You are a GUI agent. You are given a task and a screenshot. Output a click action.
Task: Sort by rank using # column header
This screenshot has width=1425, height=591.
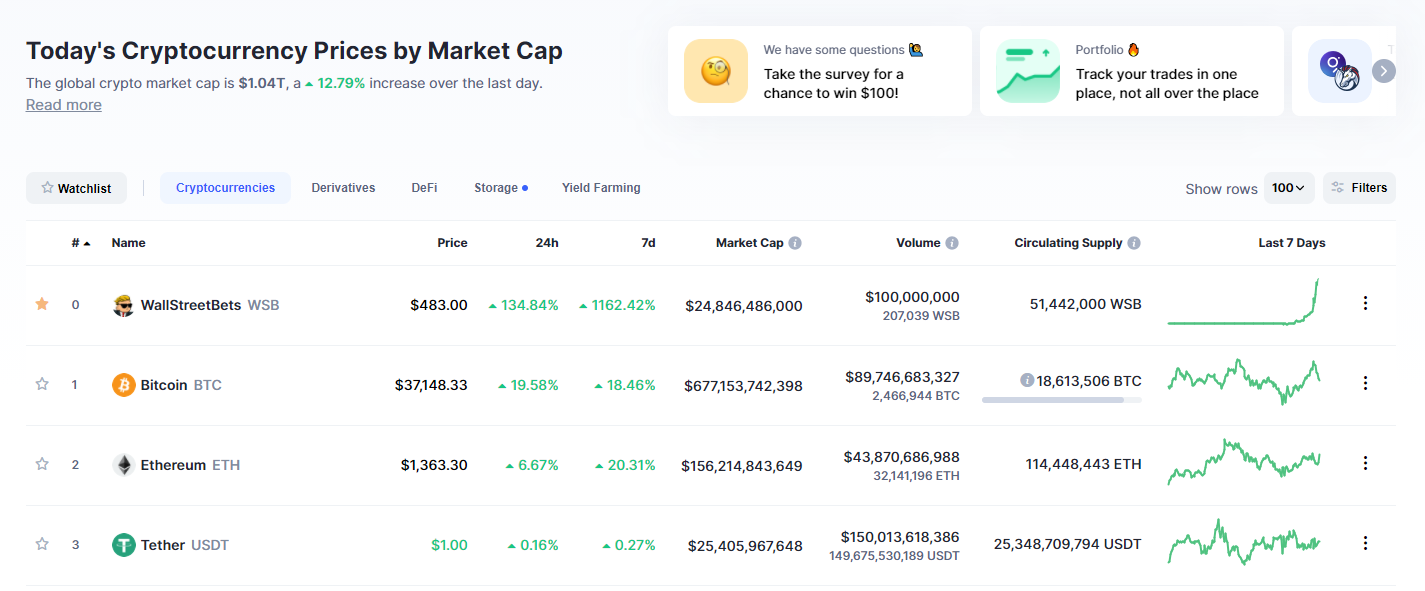(x=80, y=243)
